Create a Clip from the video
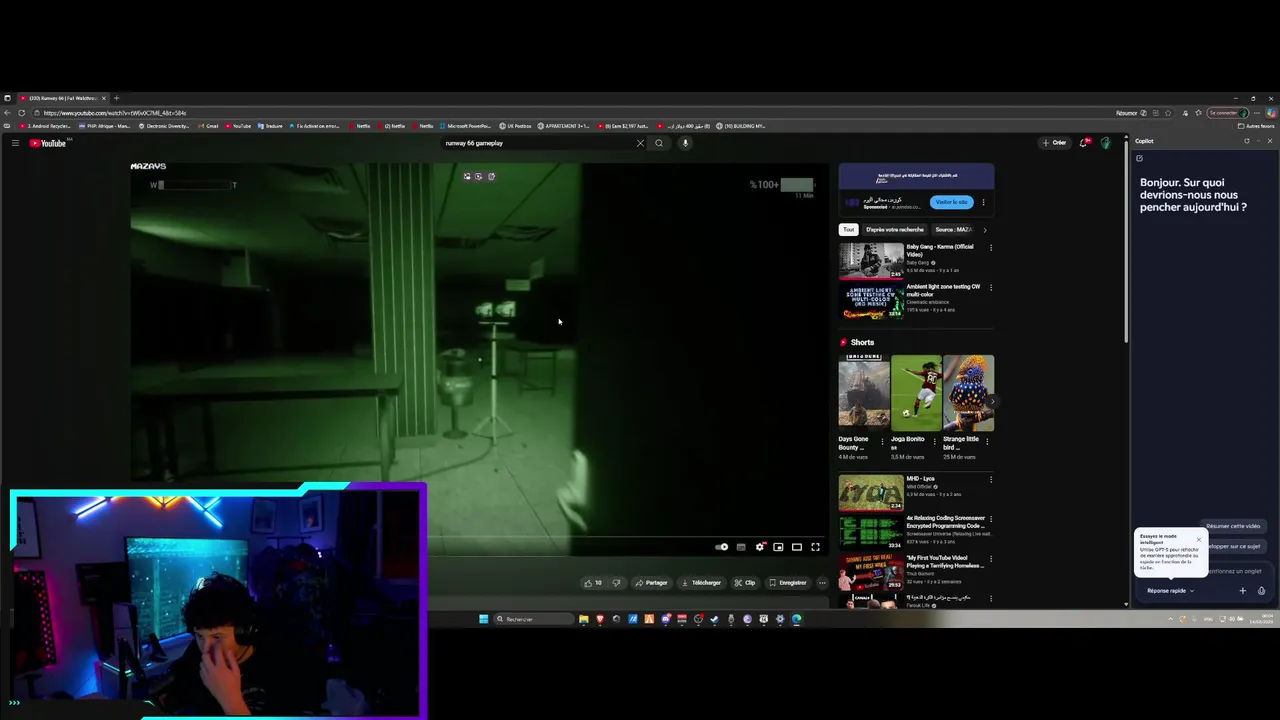This screenshot has height=720, width=1280. tap(745, 583)
